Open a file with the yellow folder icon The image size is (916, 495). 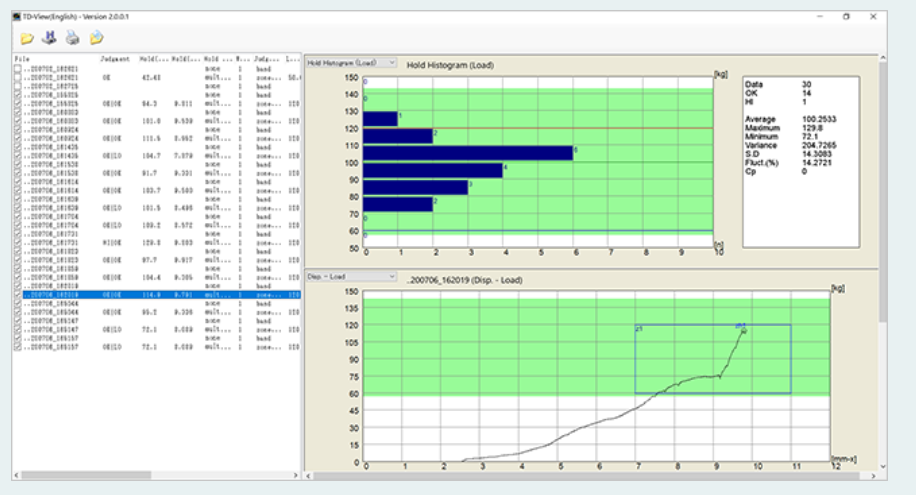27,39
